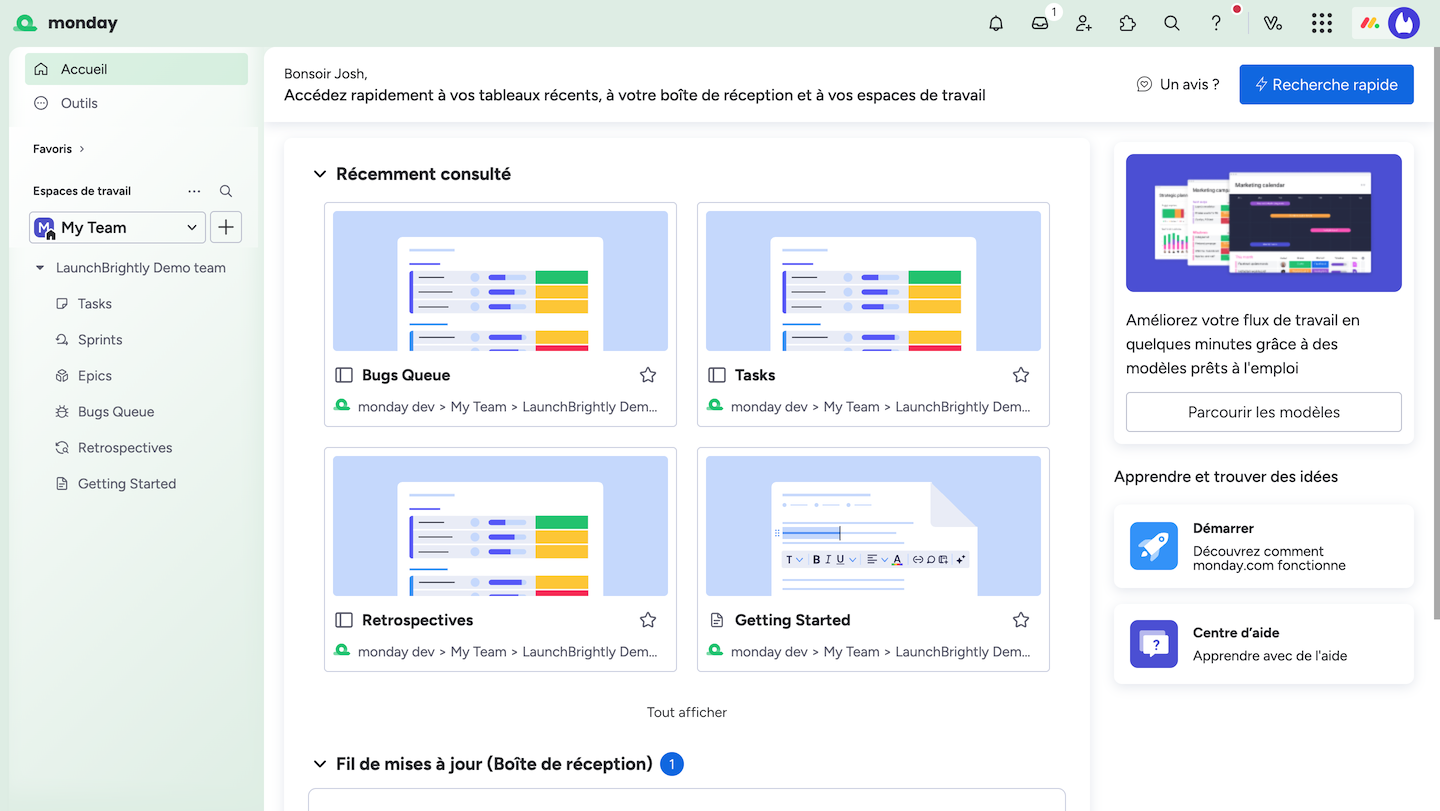Click the Getting Started breadcrumb path text
This screenshot has height=811, width=1440.
881,652
